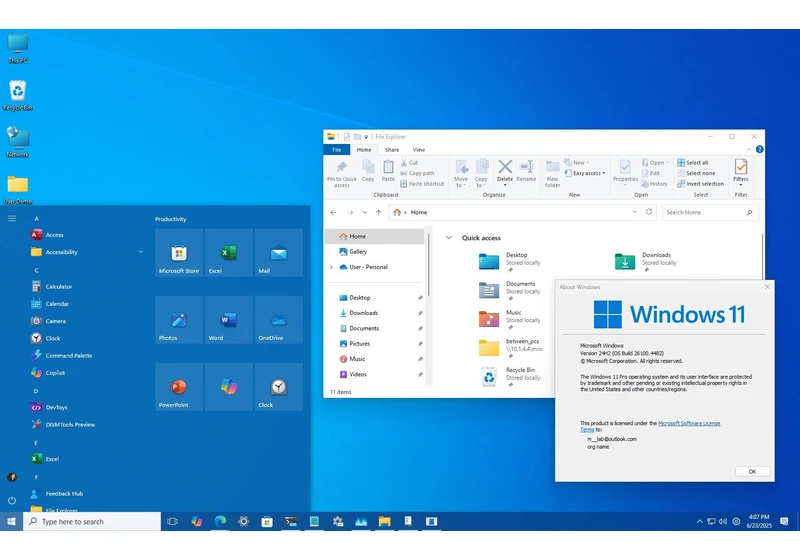Select the Downloads folder in Quick access list
Screen dimensions: 800x560
(645, 261)
